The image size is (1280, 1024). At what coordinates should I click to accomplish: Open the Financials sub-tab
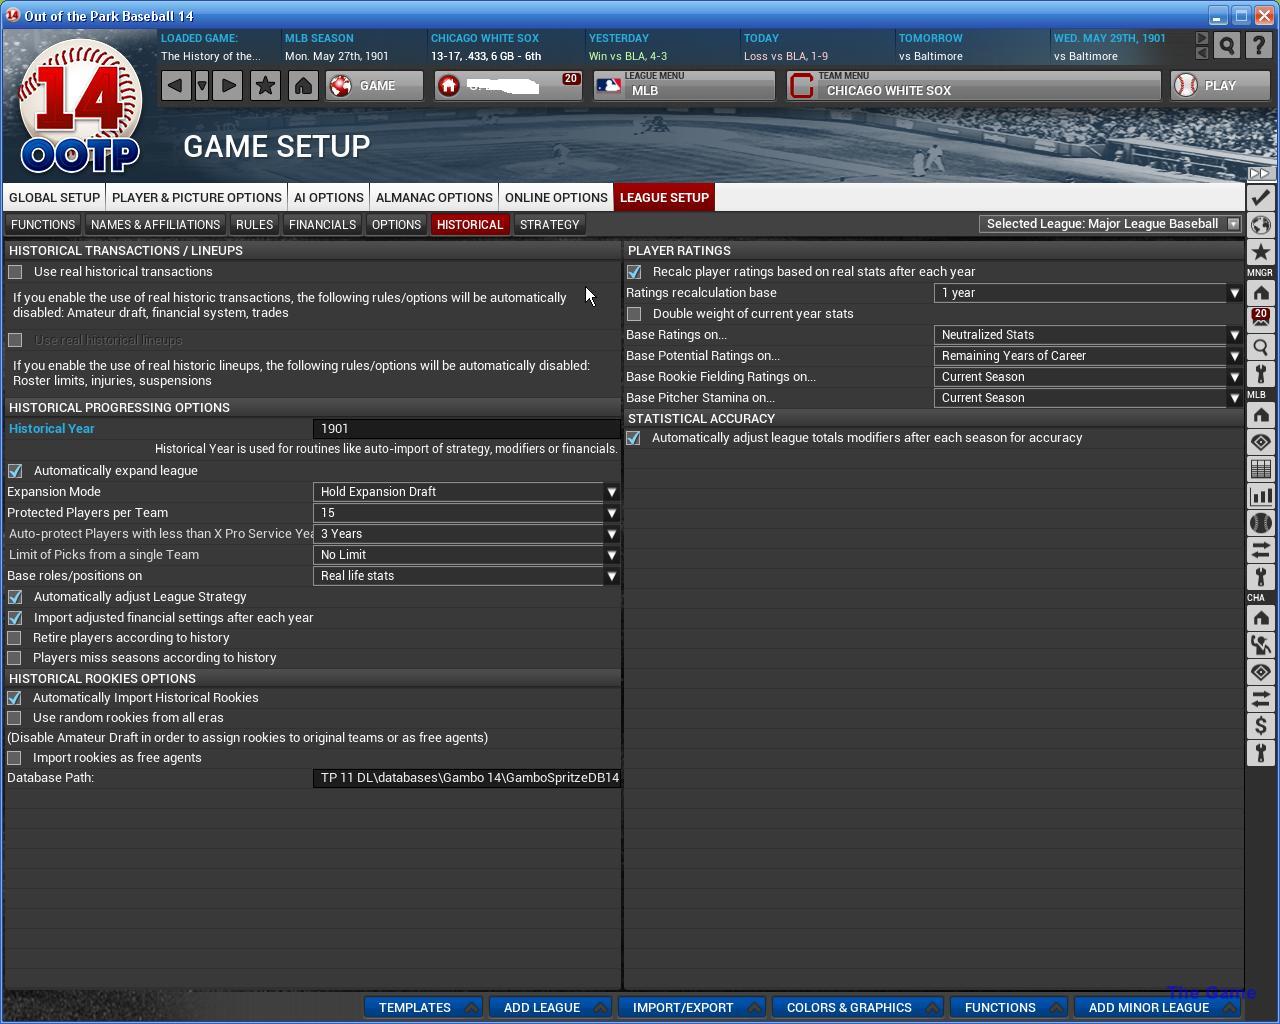[x=322, y=225]
